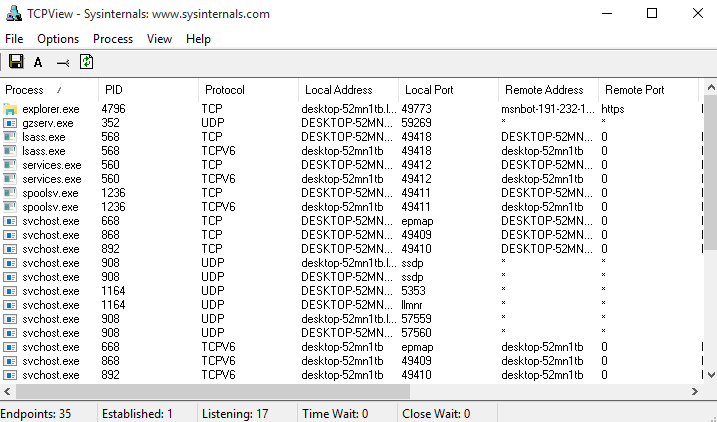Click icon of svchost.exe port 49410 TCP row
This screenshot has width=717, height=422.
[x=10, y=249]
